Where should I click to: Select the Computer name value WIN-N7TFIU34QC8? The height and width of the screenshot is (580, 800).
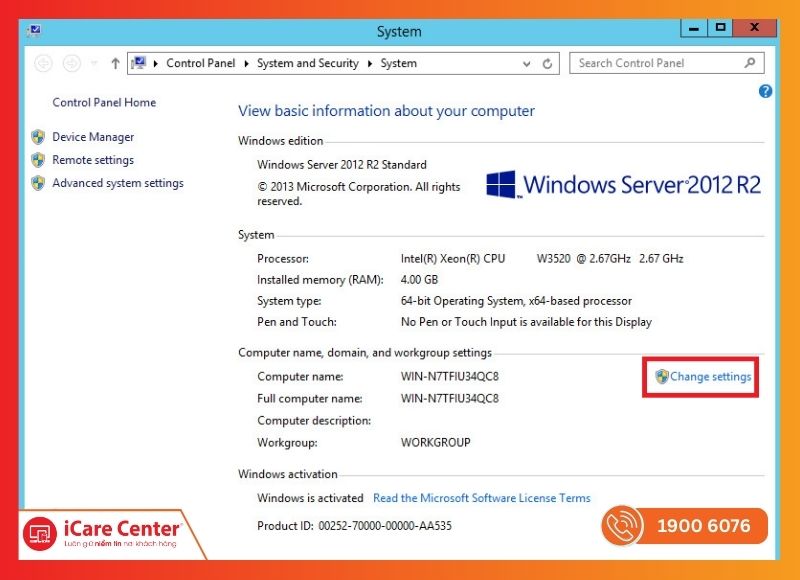tap(449, 376)
